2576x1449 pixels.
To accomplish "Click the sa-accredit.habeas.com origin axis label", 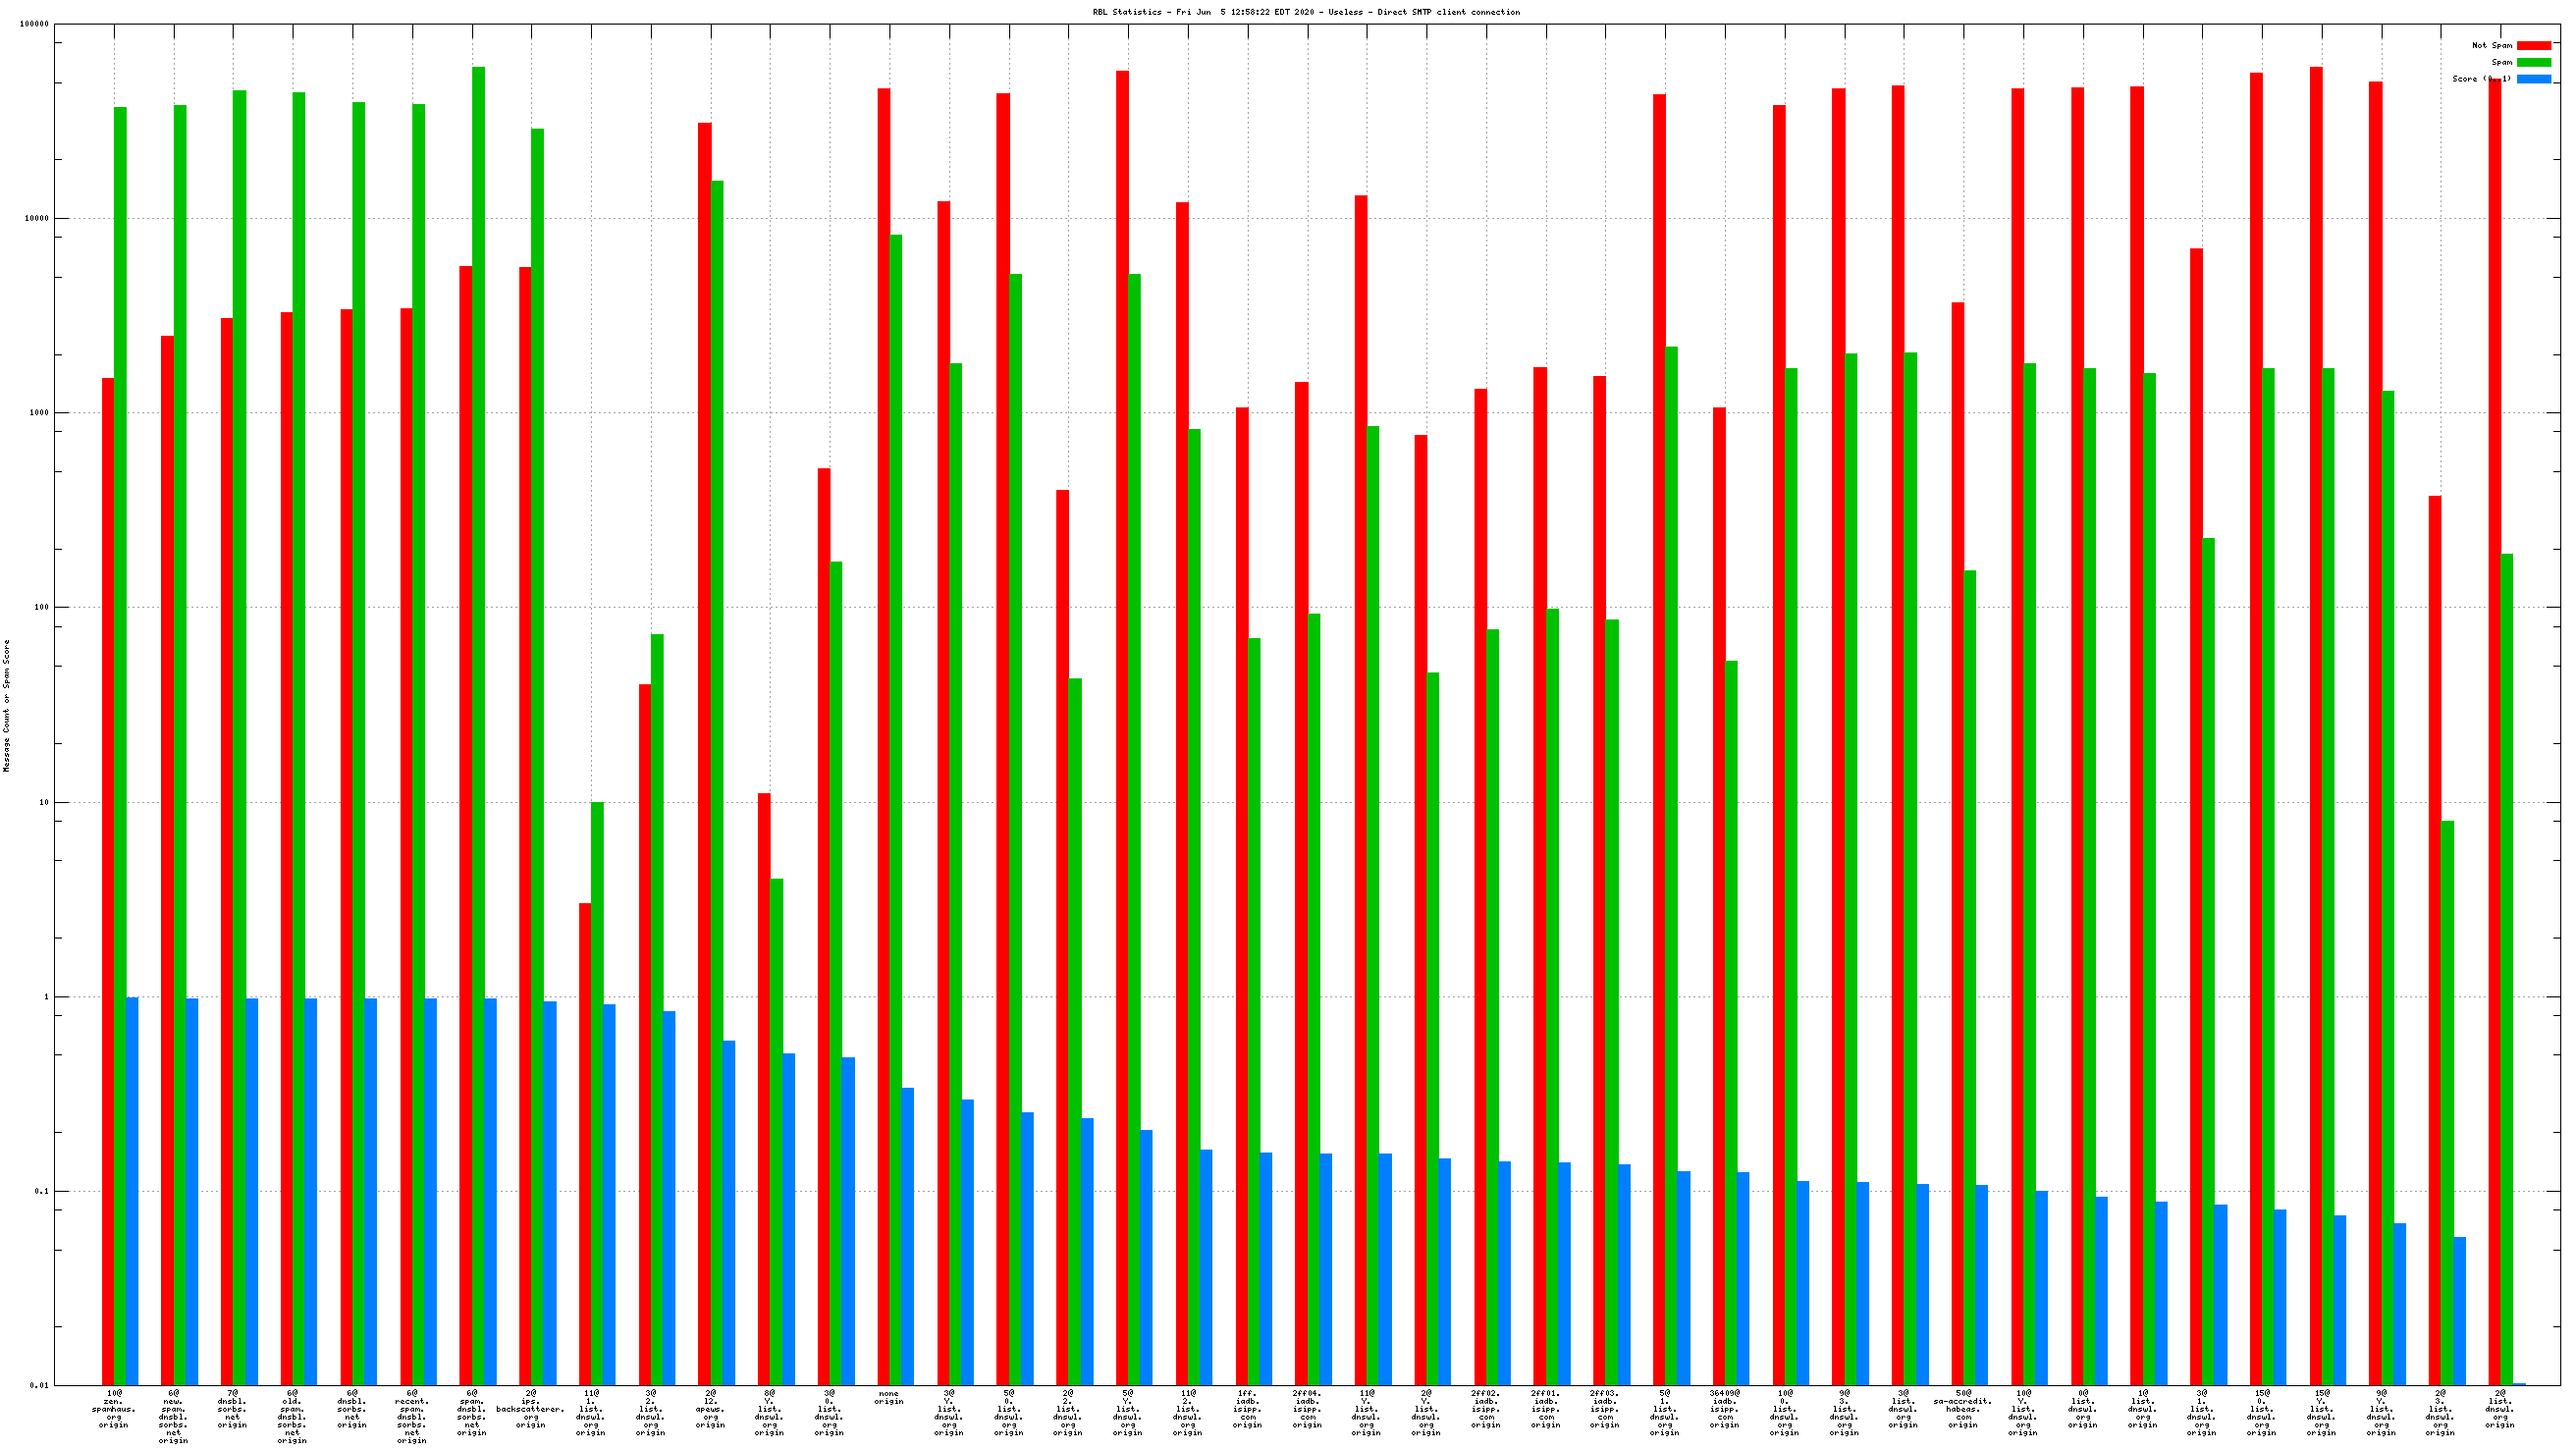I will 1962,1408.
